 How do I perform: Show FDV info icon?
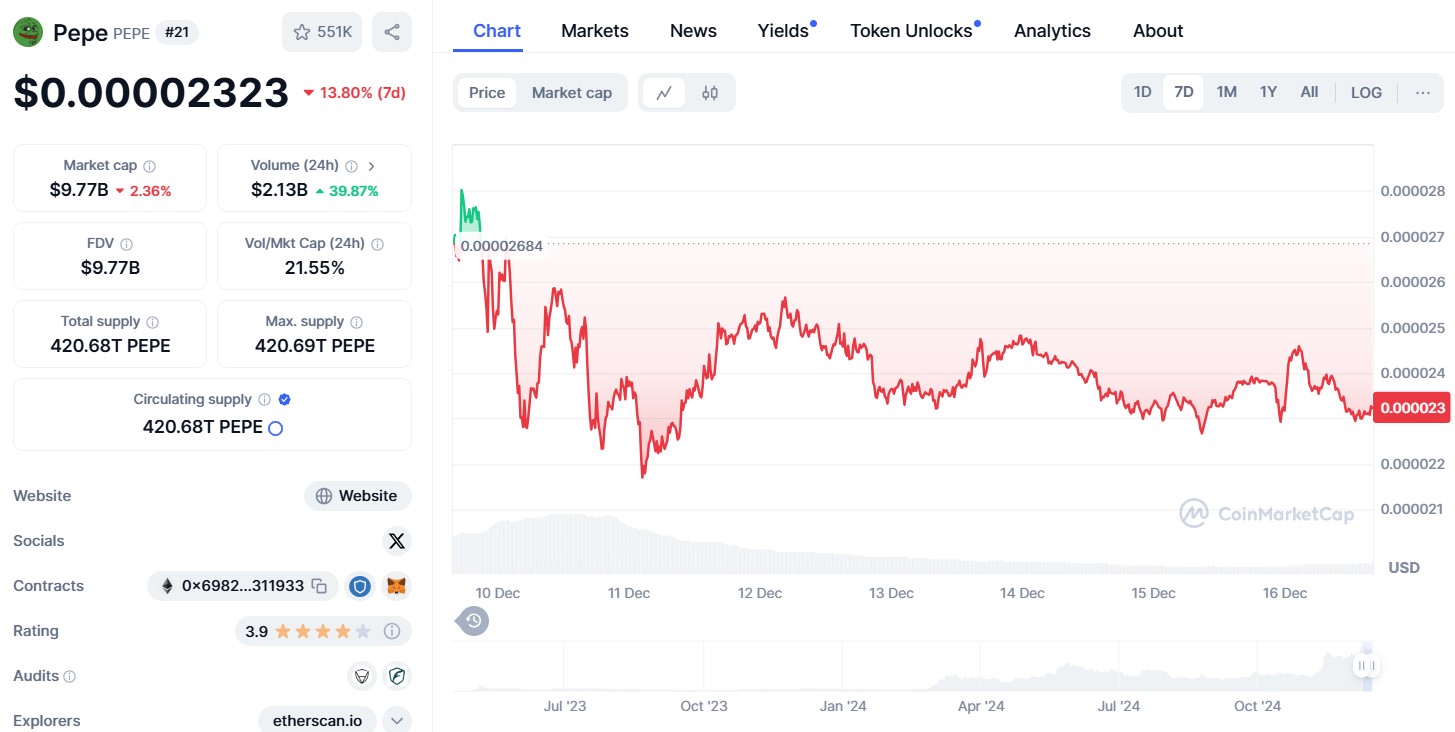tap(126, 244)
